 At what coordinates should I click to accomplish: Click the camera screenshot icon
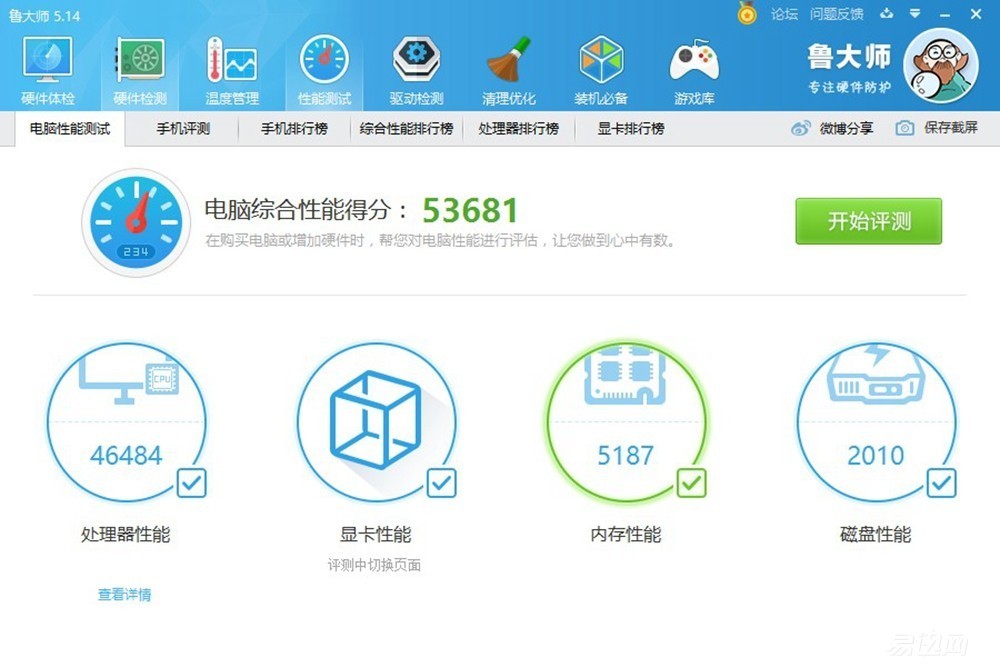click(x=904, y=128)
